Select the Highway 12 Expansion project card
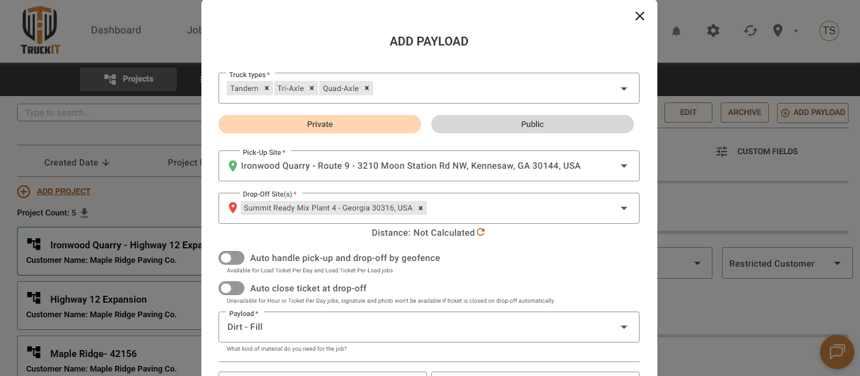 pyautogui.click(x=110, y=306)
